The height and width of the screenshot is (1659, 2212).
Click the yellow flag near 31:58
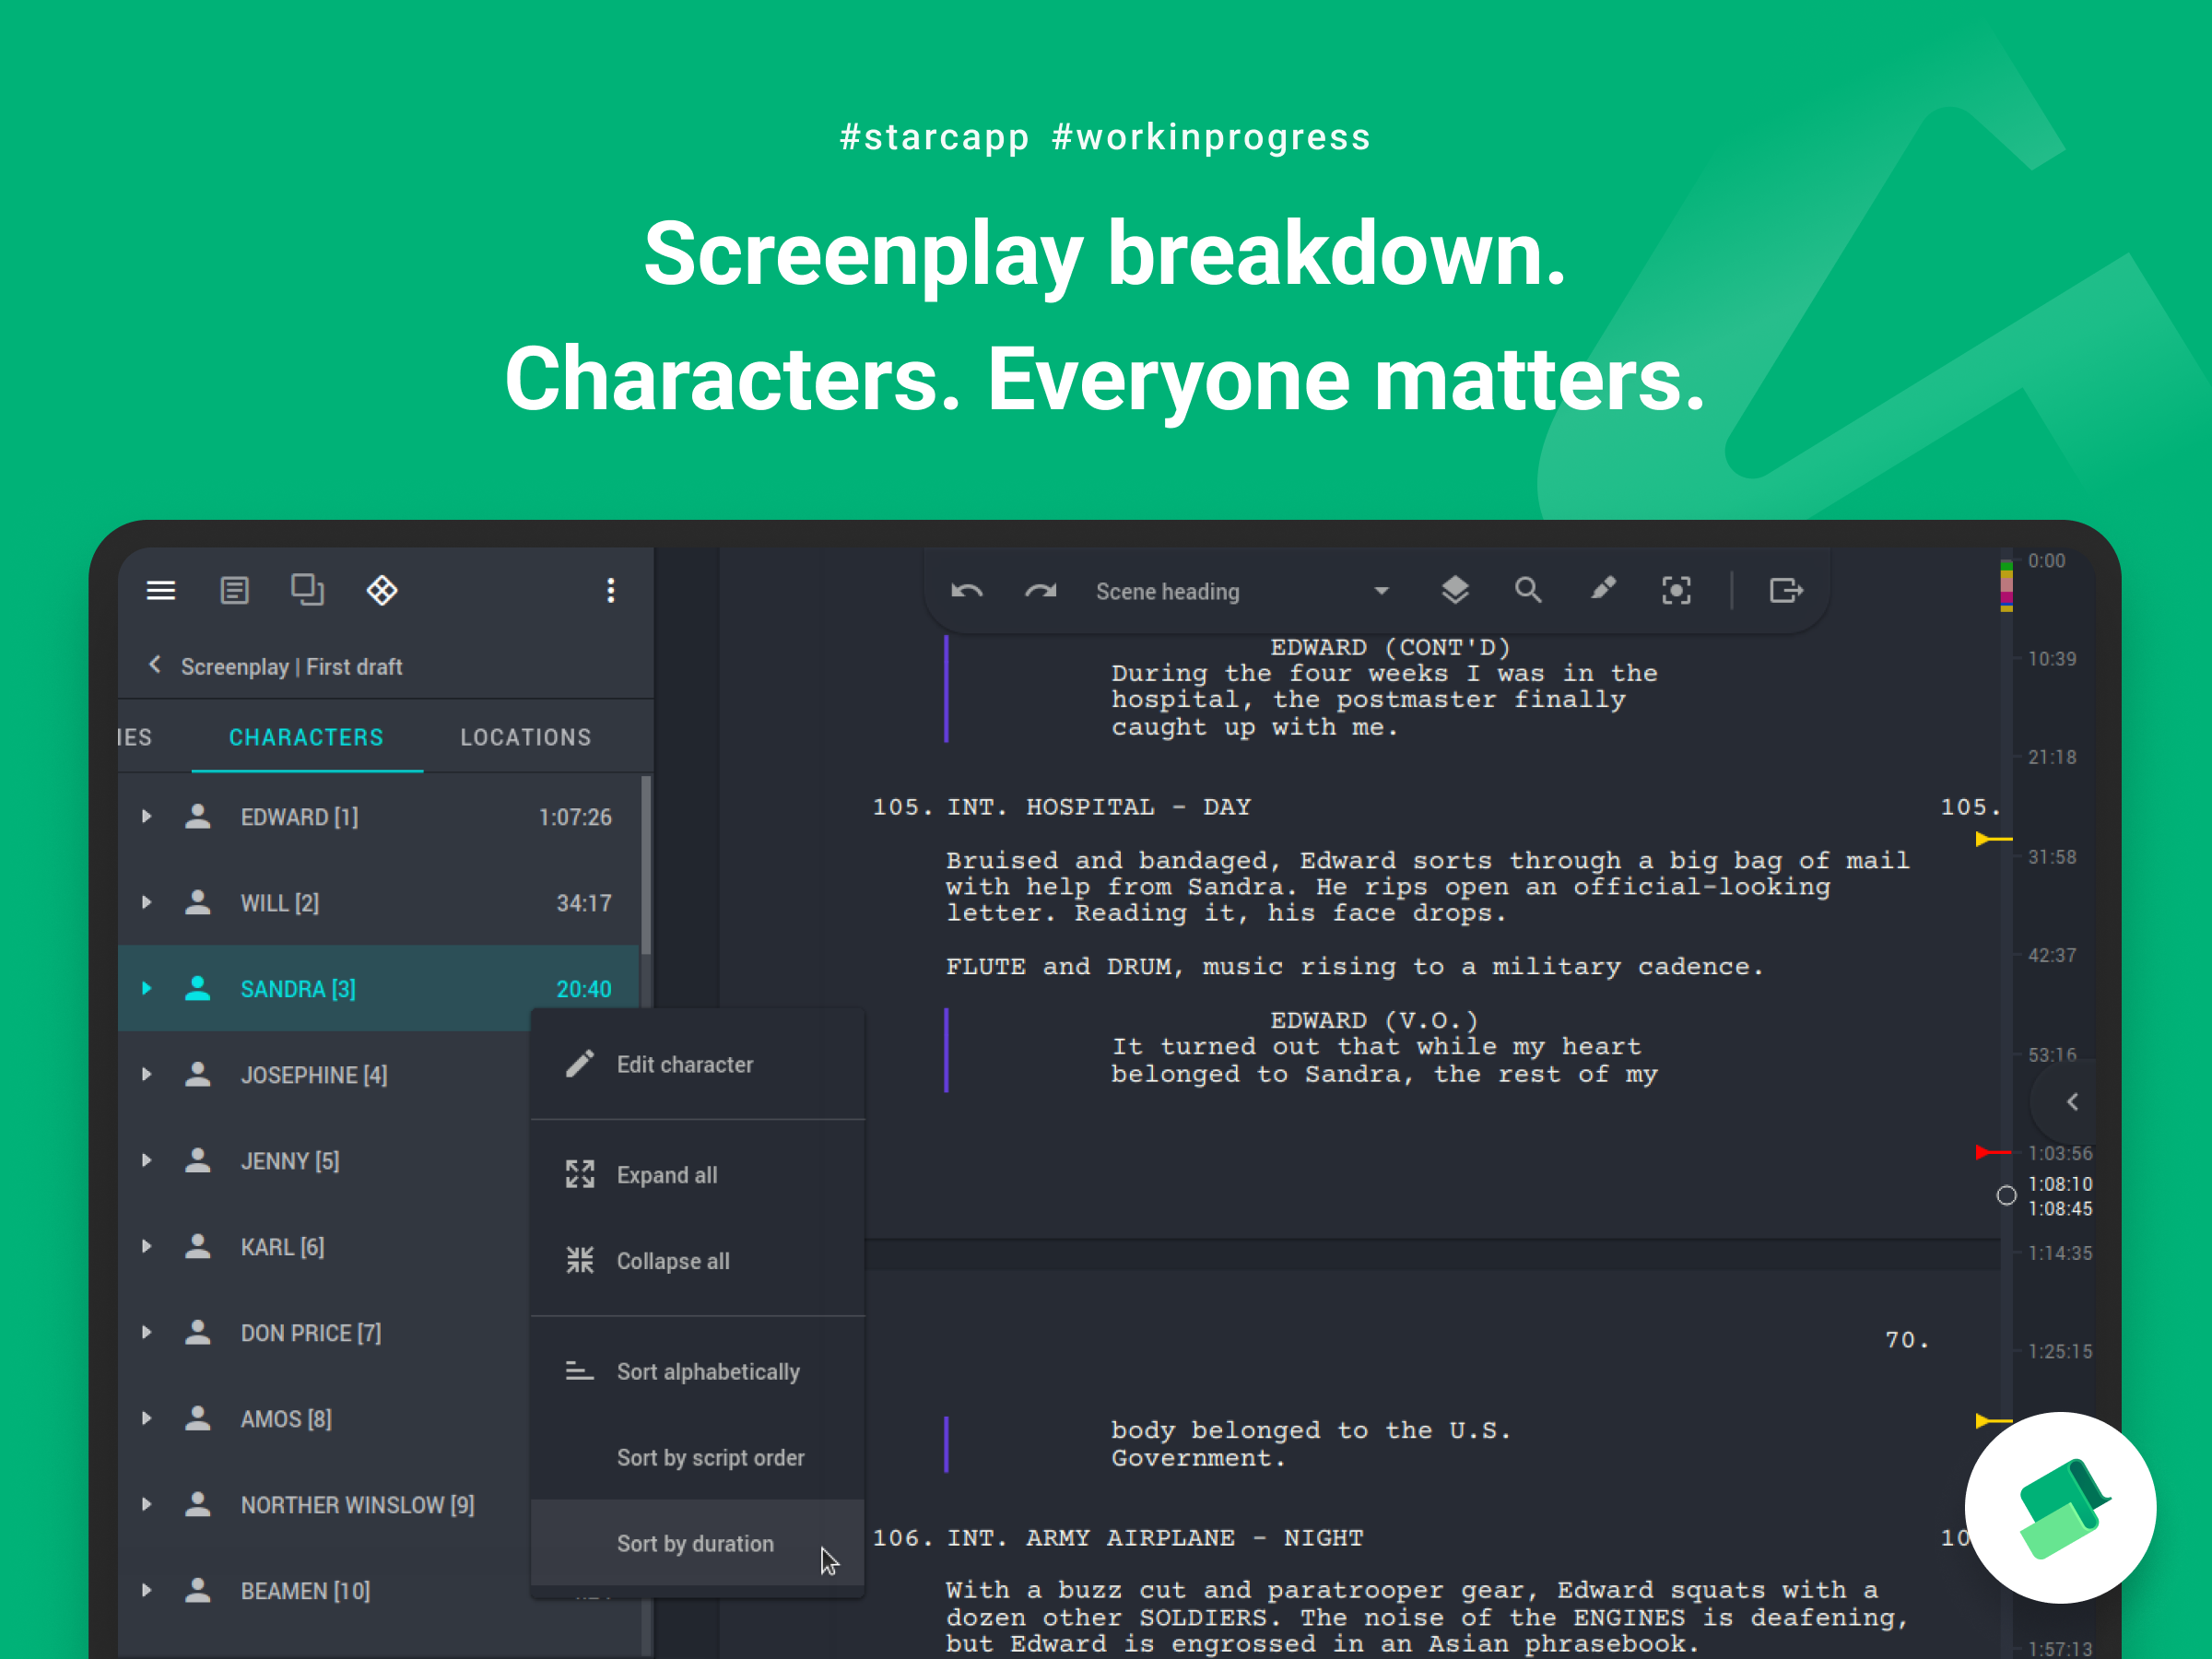[1992, 839]
